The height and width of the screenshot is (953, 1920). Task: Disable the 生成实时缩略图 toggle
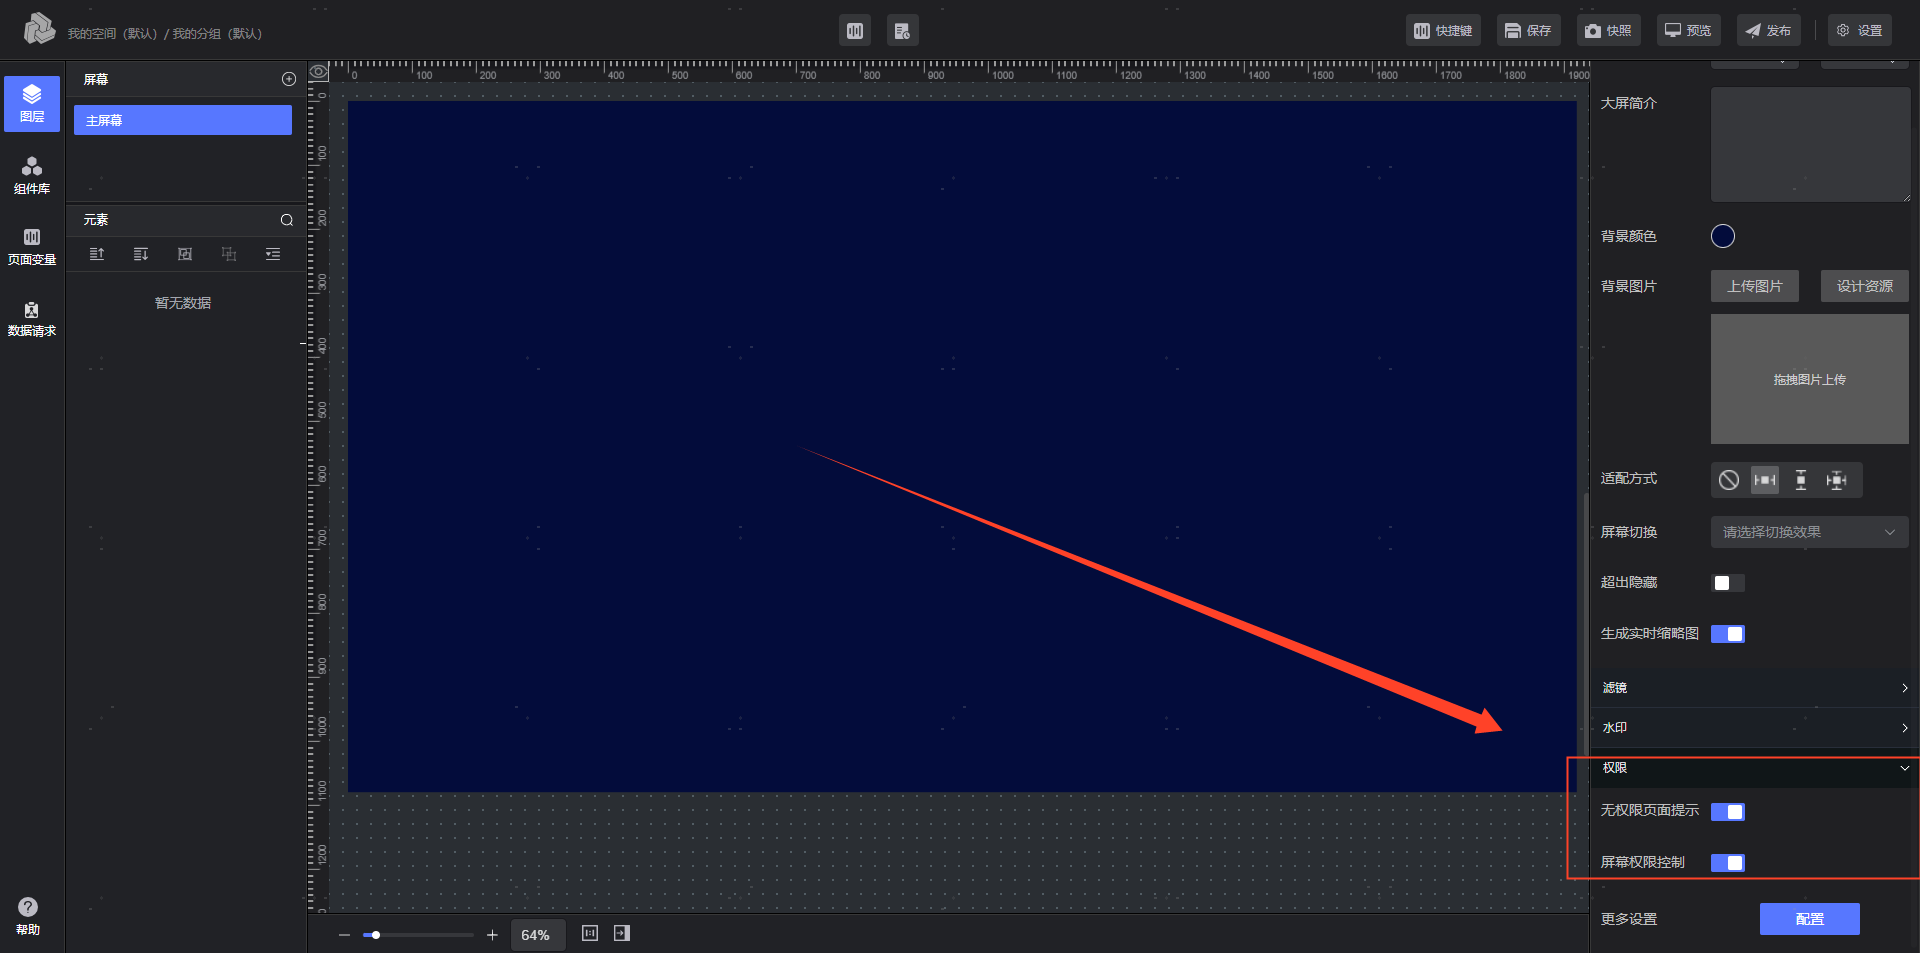(x=1727, y=634)
